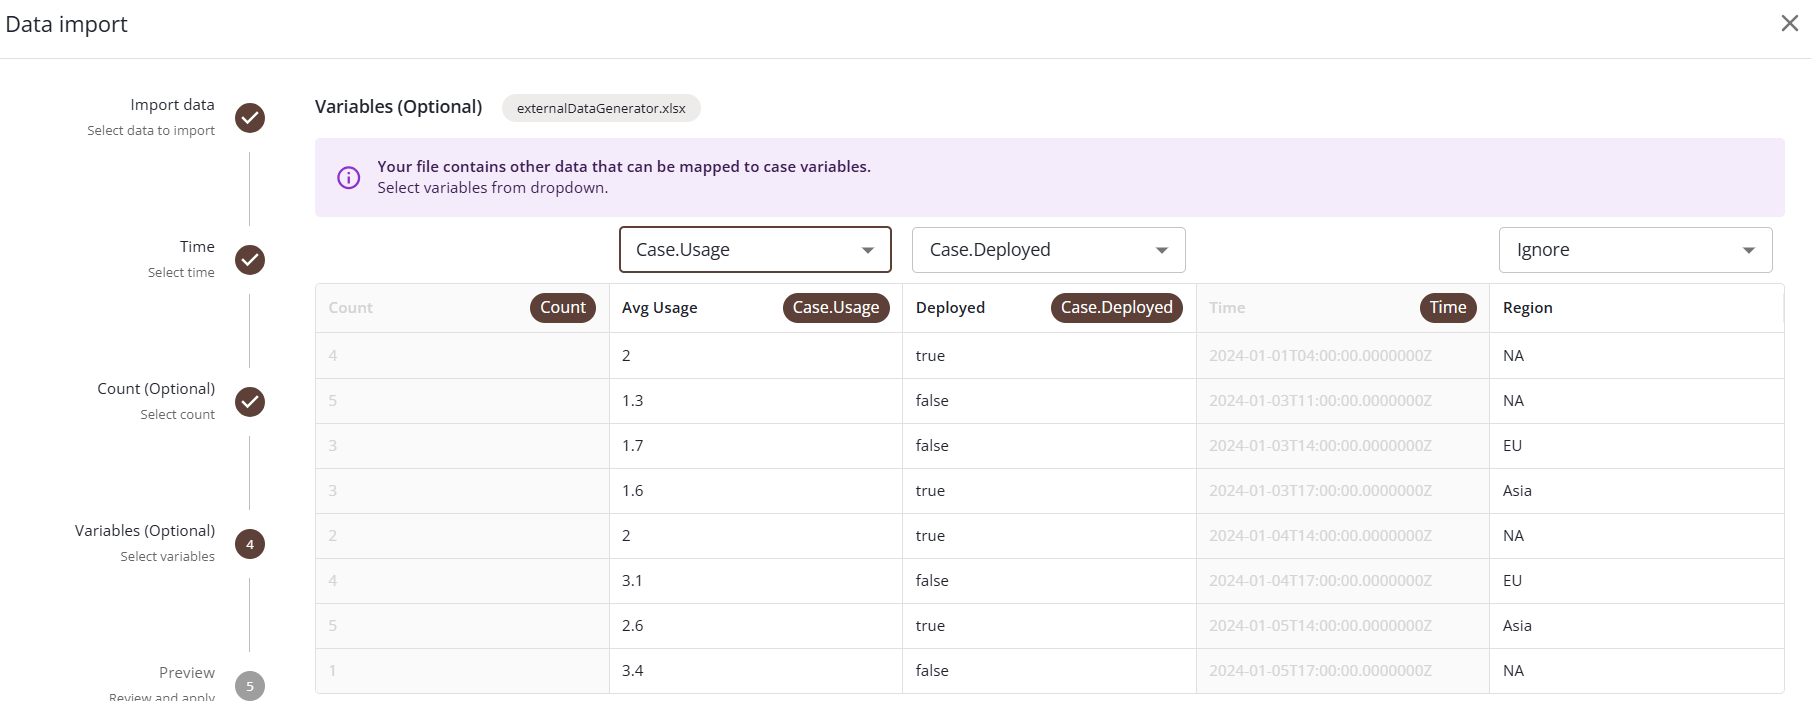Open the Case.Usage variable dropdown
This screenshot has height=701, width=1811.
(755, 250)
